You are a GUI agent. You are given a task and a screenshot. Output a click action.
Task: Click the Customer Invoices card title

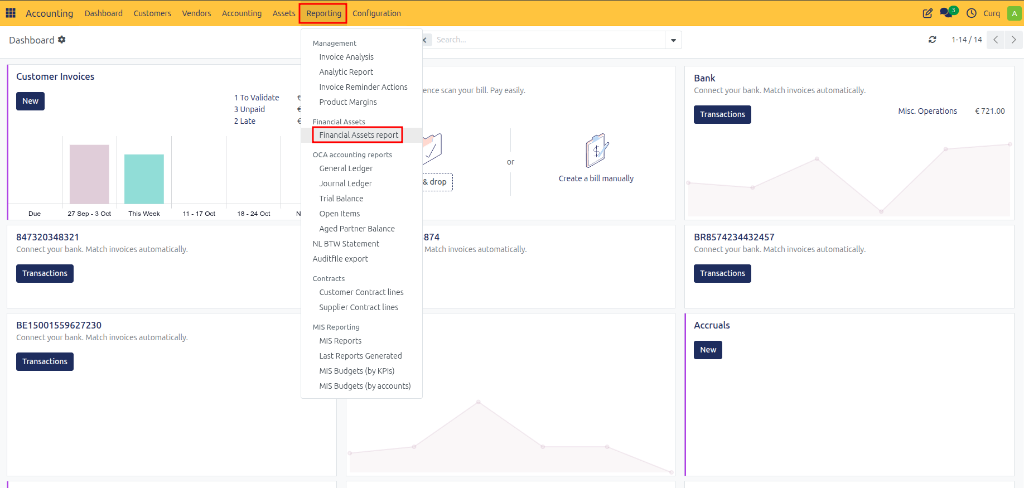pos(56,76)
